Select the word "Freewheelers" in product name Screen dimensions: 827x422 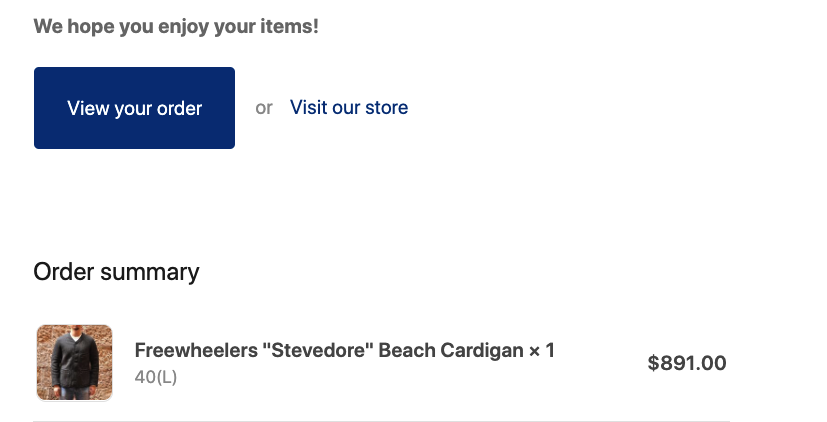[x=196, y=350]
